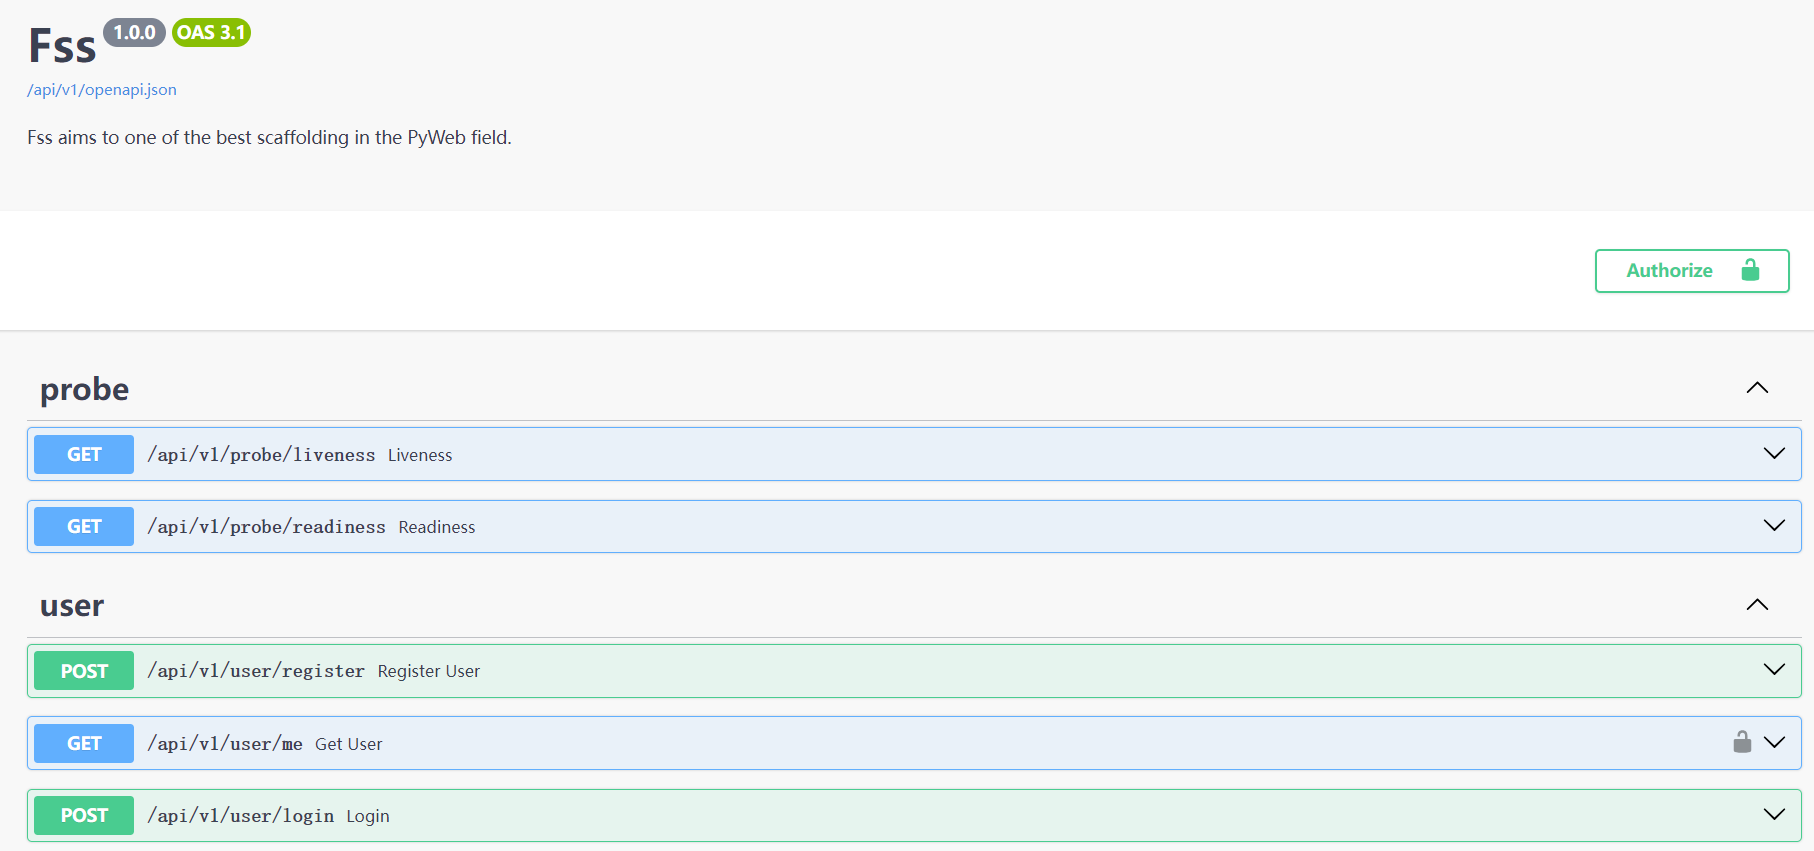The height and width of the screenshot is (851, 1814).
Task: Click the GET badge for probe/readiness
Action: pyautogui.click(x=84, y=526)
